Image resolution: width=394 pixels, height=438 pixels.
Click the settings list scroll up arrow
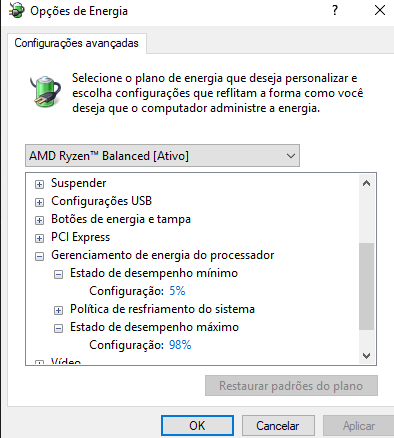(366, 183)
